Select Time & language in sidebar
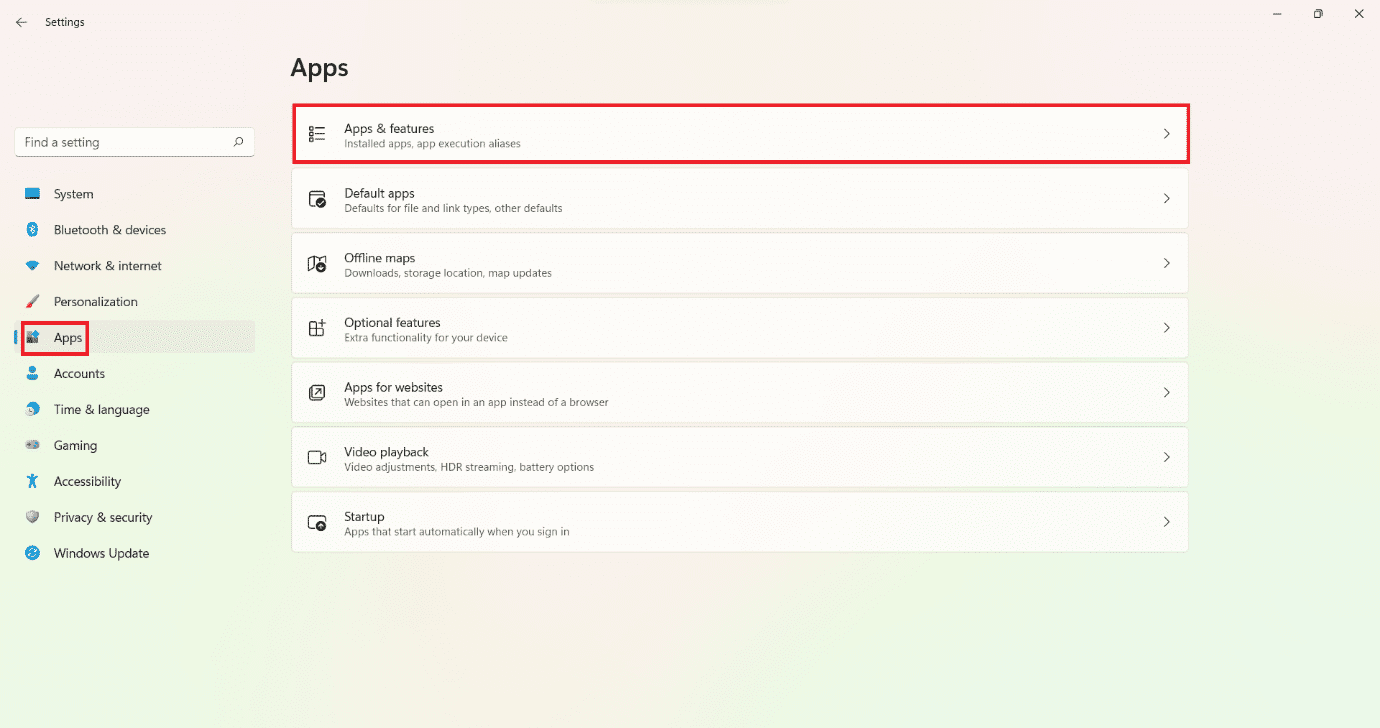The width and height of the screenshot is (1380, 728). pyautogui.click(x=101, y=410)
